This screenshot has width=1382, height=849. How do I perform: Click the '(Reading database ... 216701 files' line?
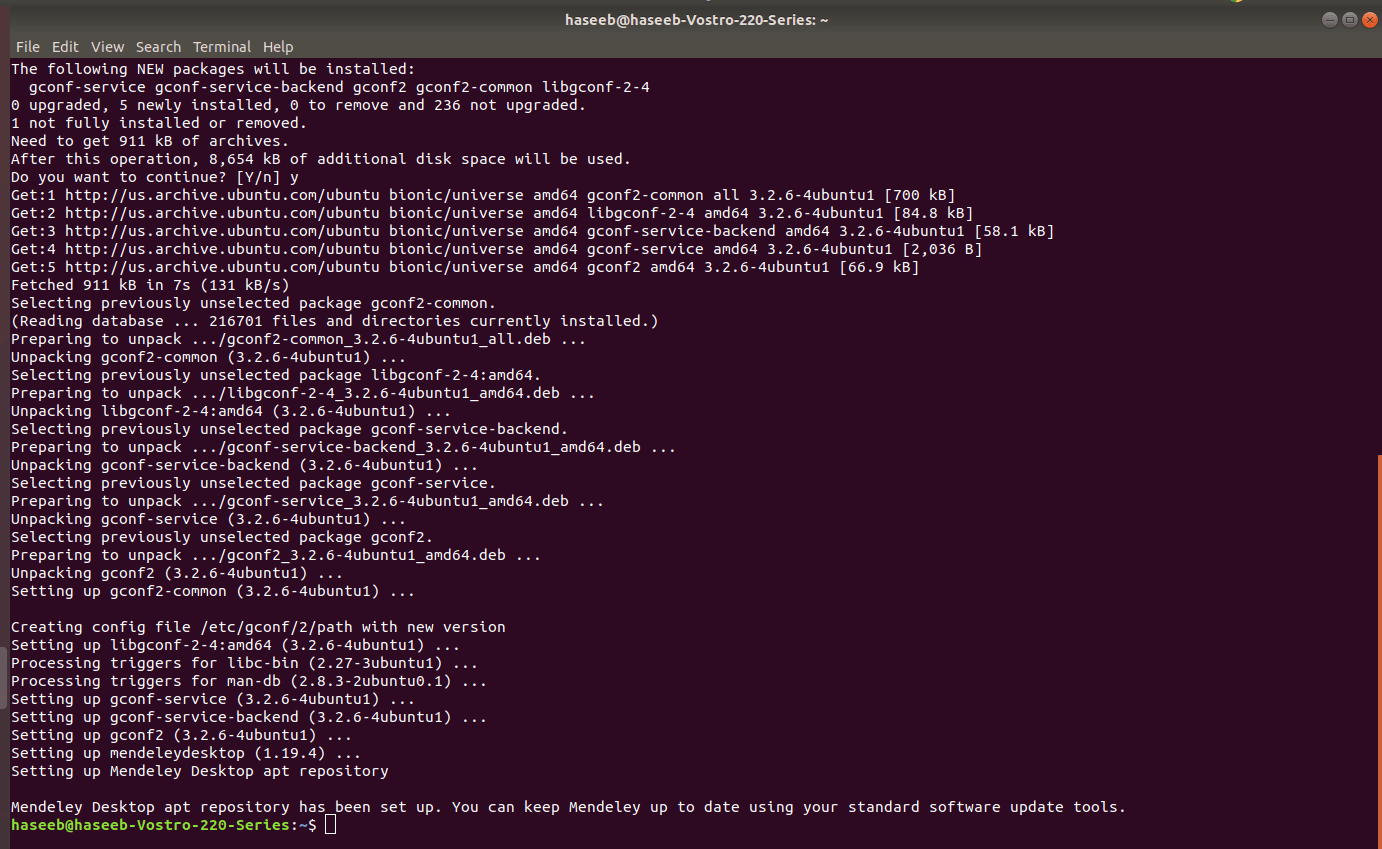(335, 321)
